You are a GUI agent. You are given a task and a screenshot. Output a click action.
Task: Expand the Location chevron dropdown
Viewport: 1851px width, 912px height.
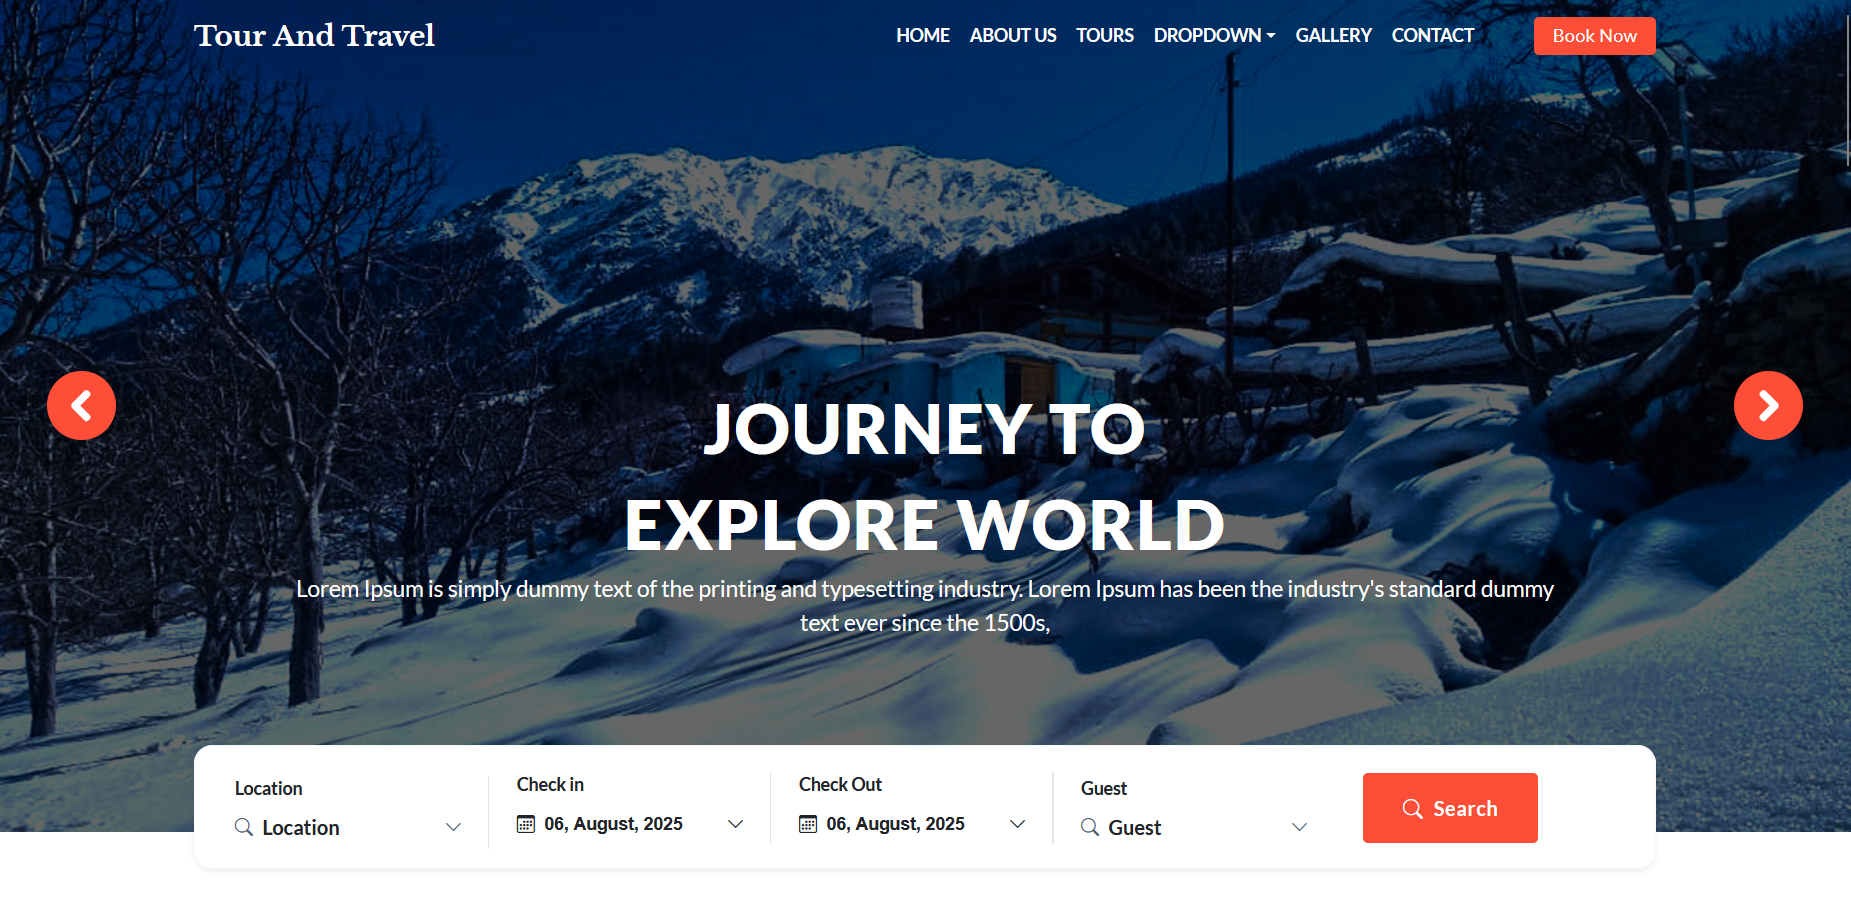[x=453, y=827]
